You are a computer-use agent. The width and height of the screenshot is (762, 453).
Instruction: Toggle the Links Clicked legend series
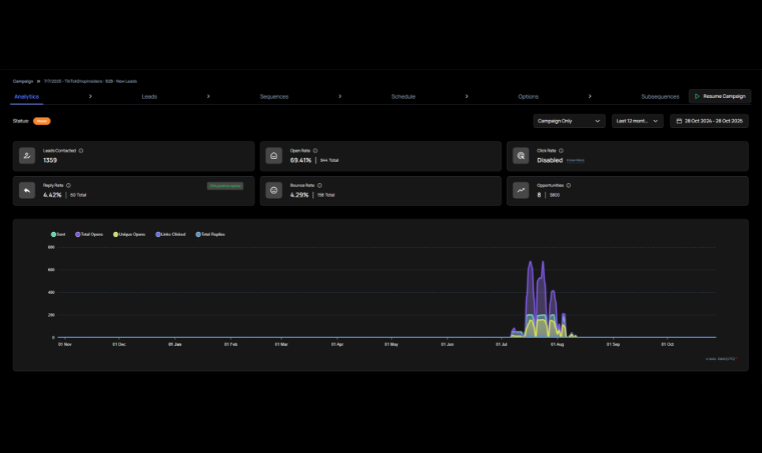[170, 234]
